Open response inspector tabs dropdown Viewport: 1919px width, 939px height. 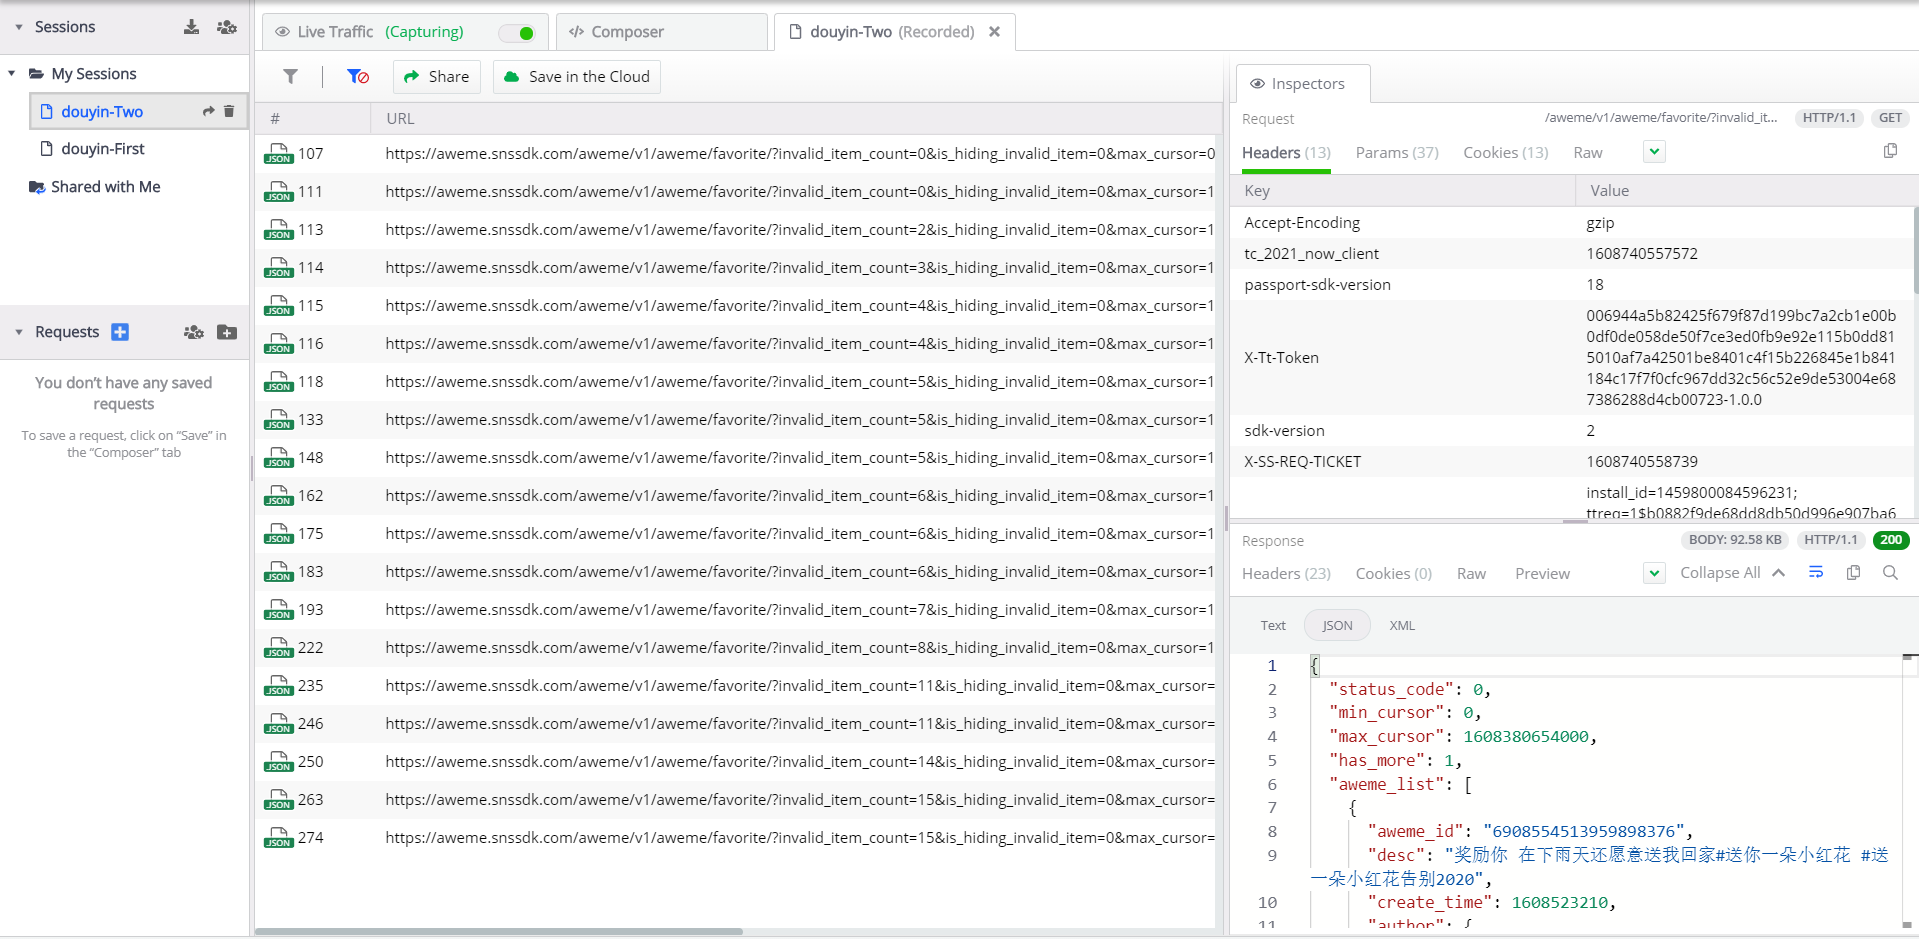tap(1654, 573)
